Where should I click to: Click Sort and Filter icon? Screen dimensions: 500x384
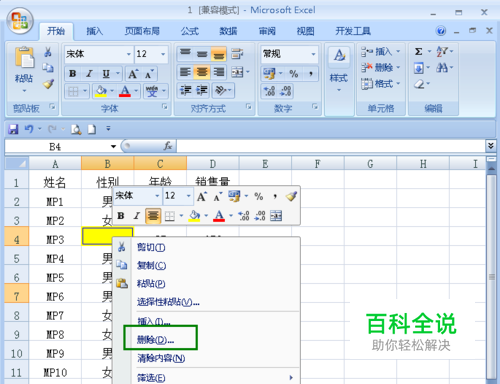pos(442,52)
